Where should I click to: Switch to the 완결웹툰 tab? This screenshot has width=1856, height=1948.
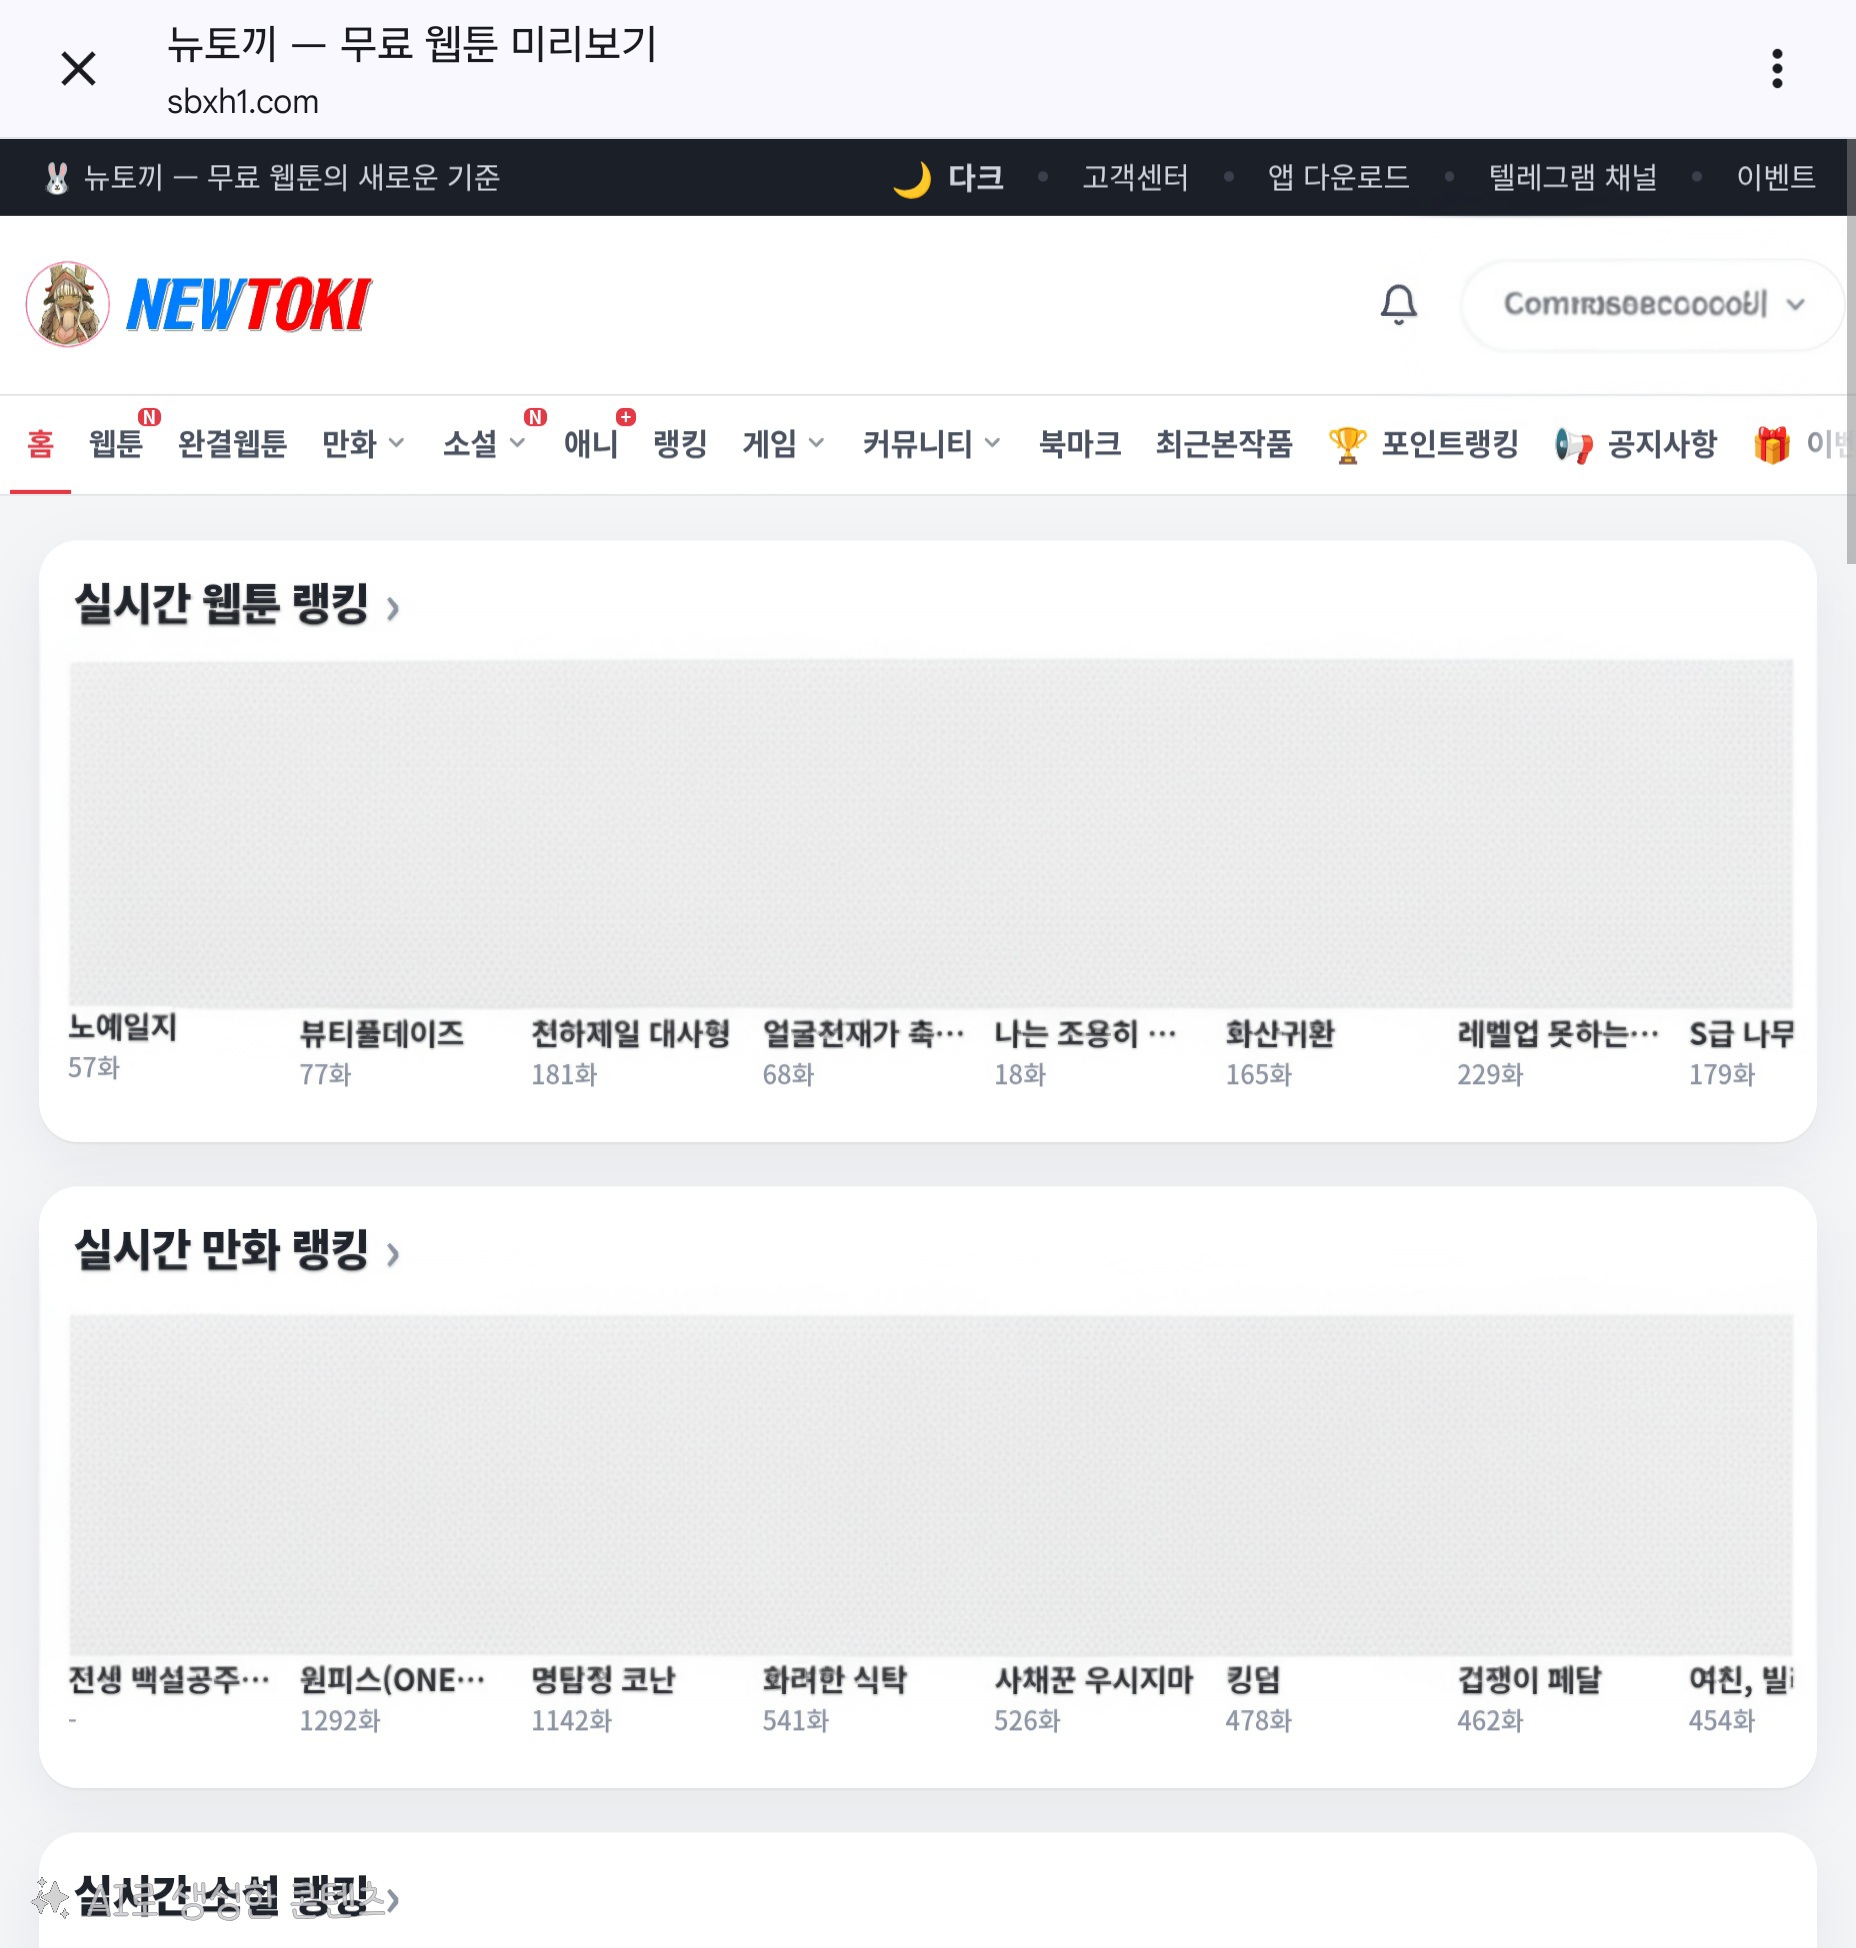tap(232, 443)
